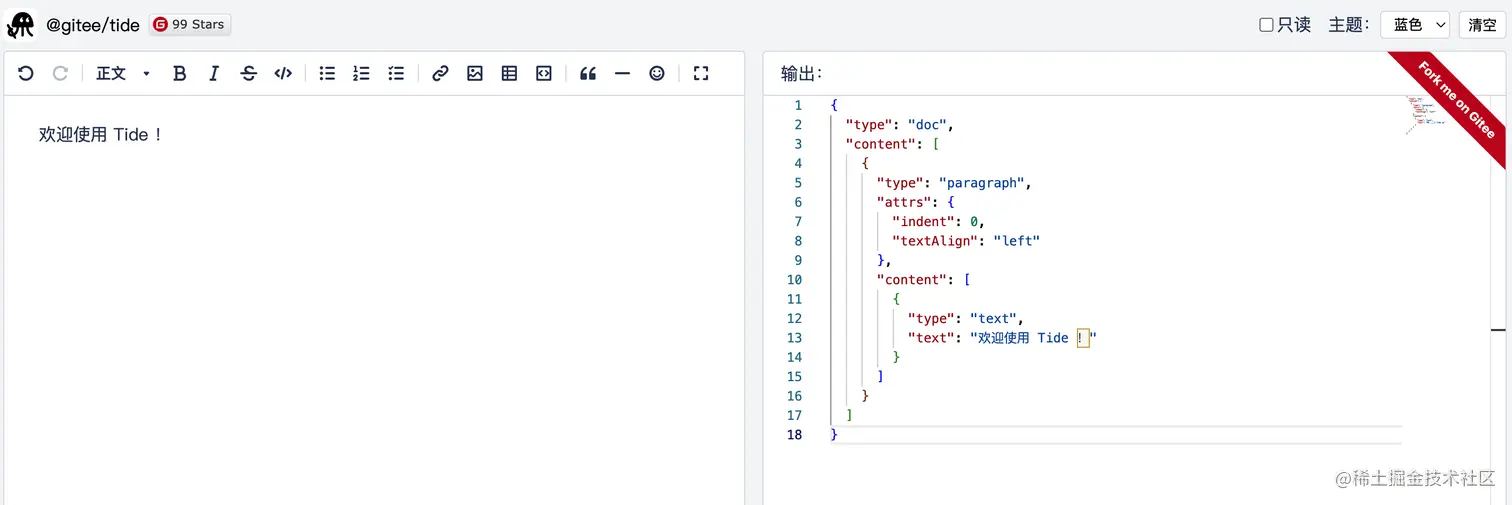
Task: Open the 正文 paragraph style dropdown
Action: pos(123,73)
